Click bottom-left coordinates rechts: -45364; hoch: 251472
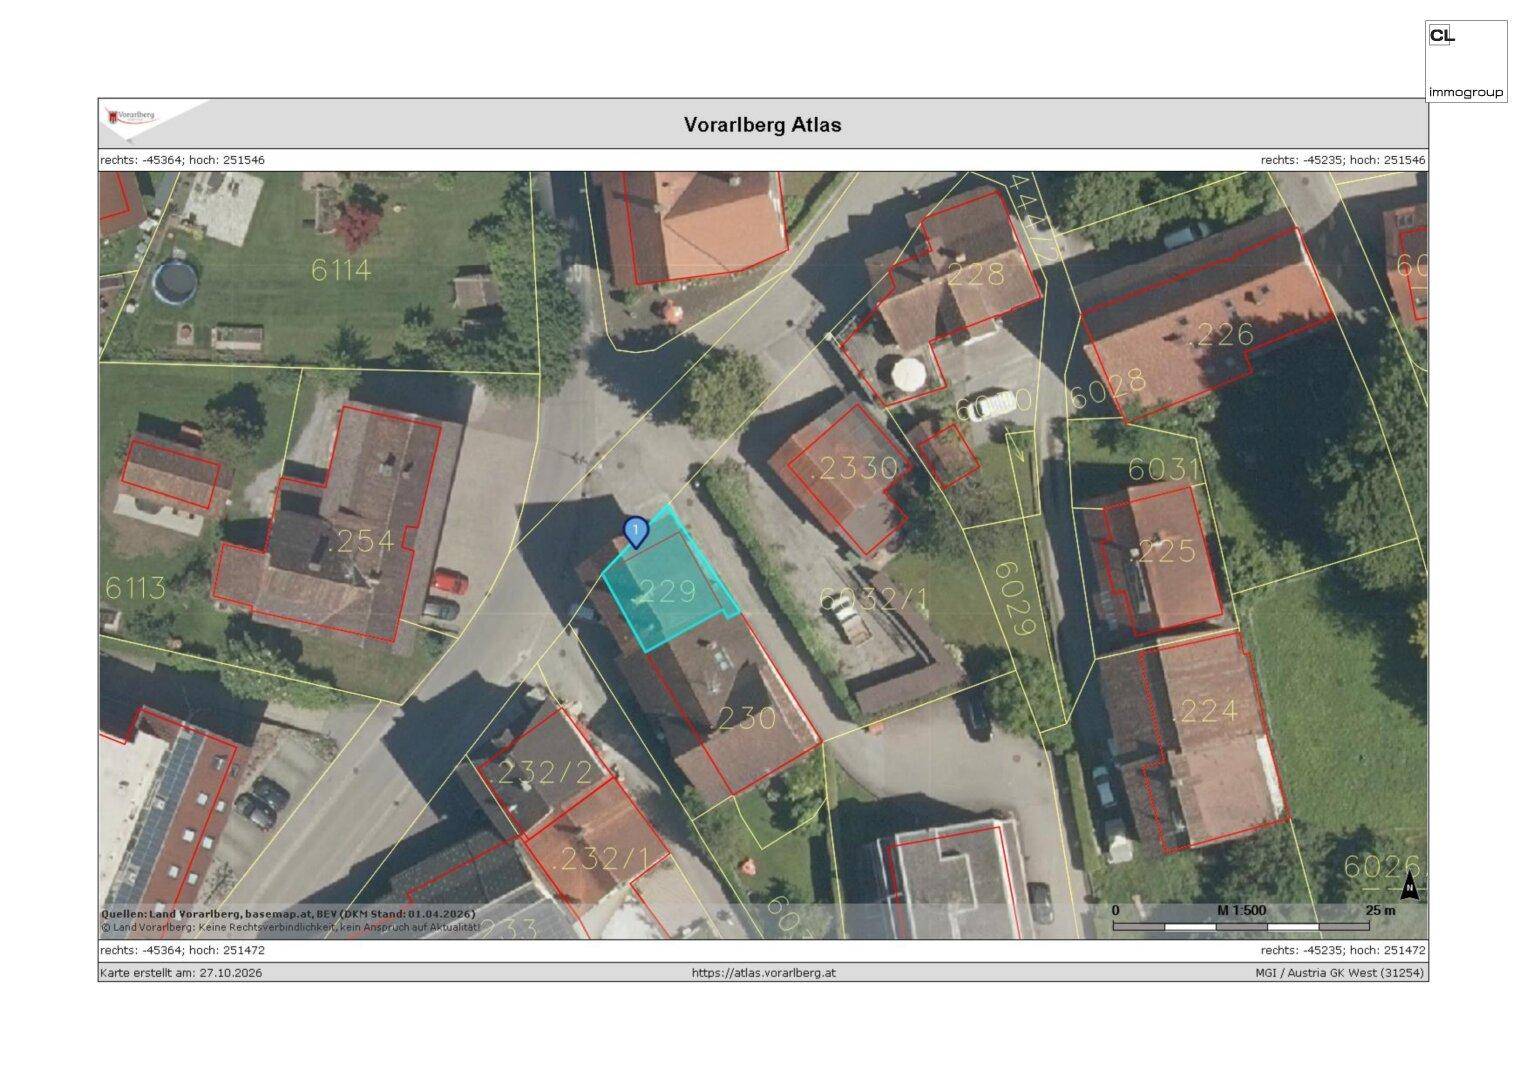 click(182, 950)
